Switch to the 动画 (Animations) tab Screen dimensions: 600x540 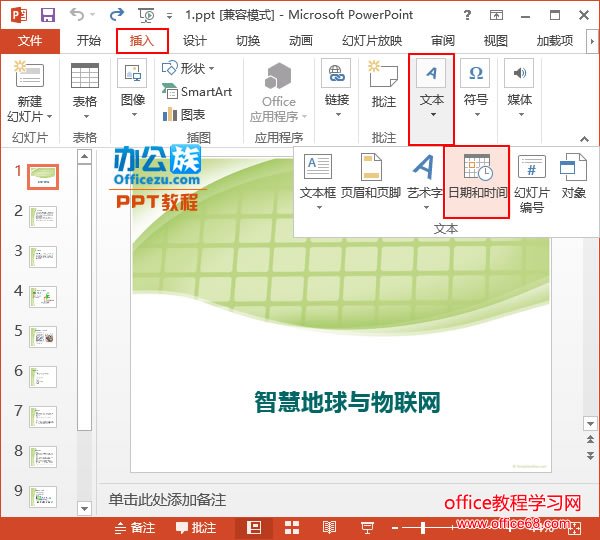pyautogui.click(x=300, y=41)
